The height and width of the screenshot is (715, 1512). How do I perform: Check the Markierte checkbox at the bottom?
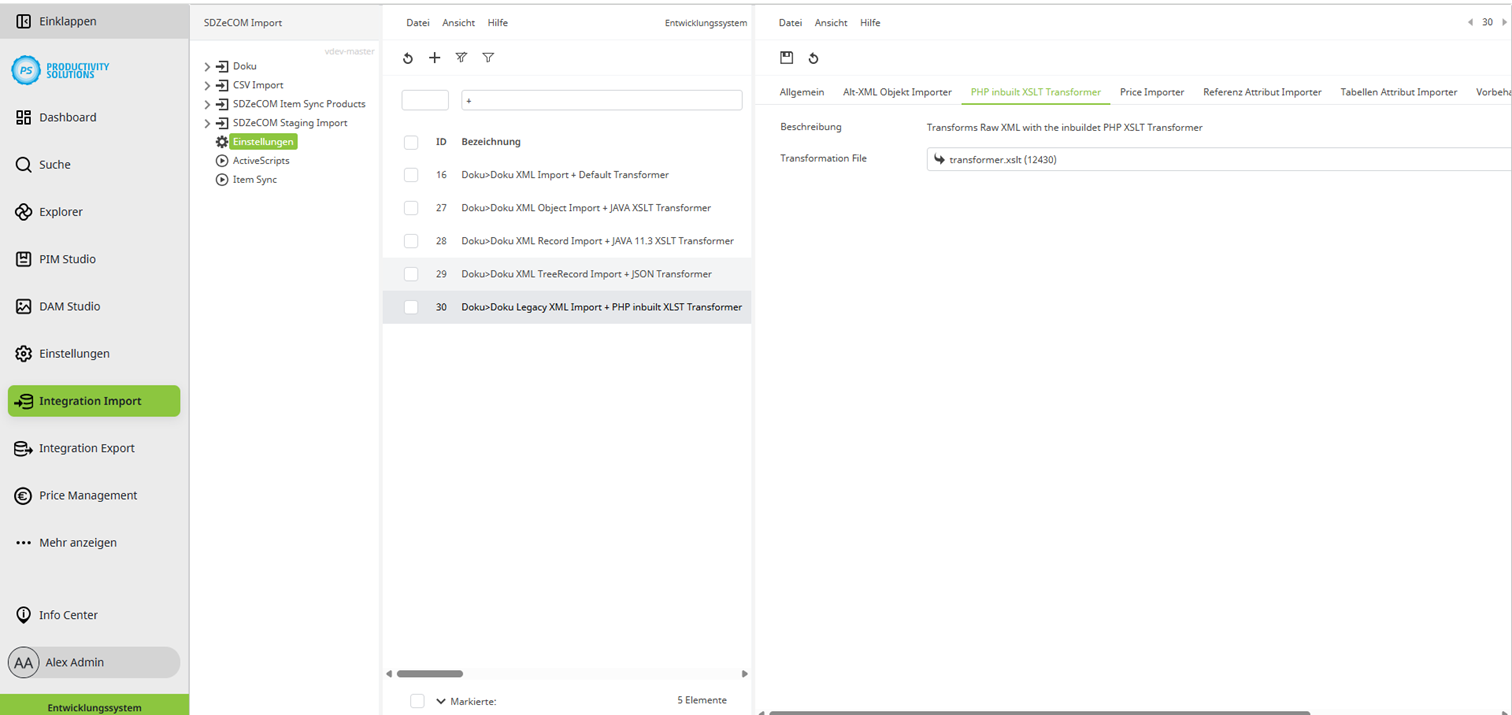[x=417, y=700]
